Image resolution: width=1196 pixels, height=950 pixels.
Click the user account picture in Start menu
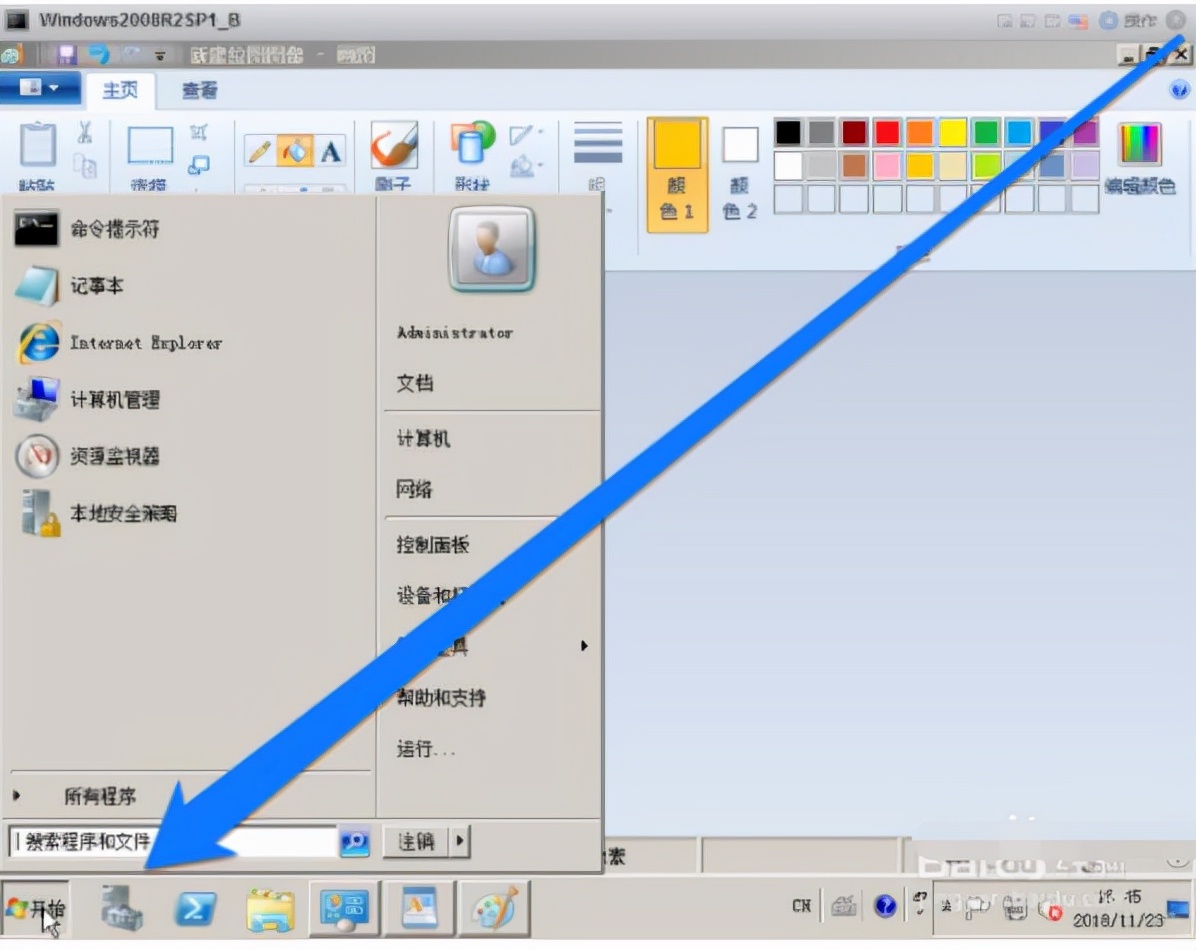tap(491, 250)
